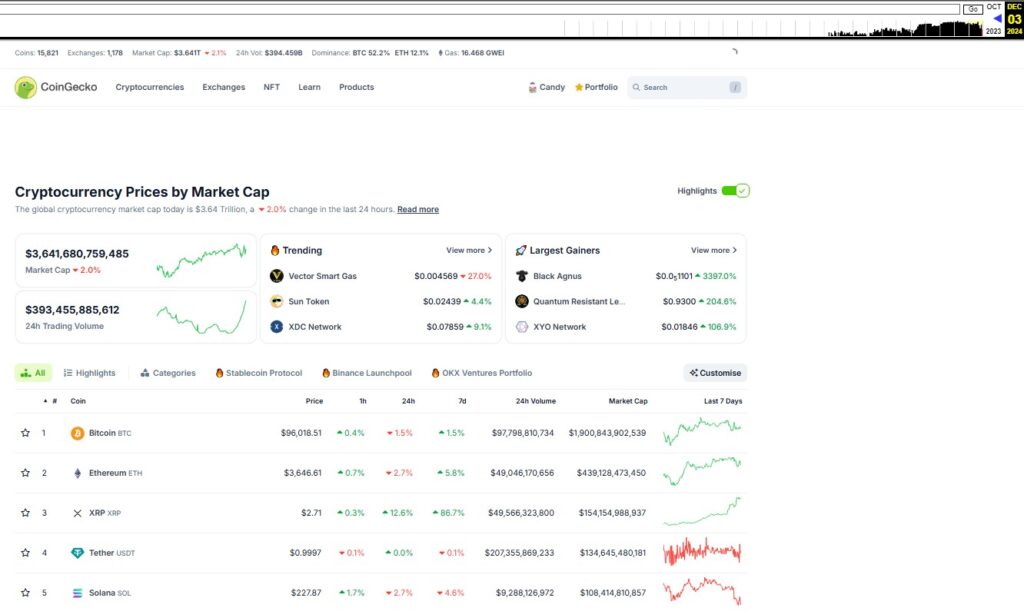The image size is (1024, 611).
Task: Click Sun Token icon
Action: pos(277,302)
